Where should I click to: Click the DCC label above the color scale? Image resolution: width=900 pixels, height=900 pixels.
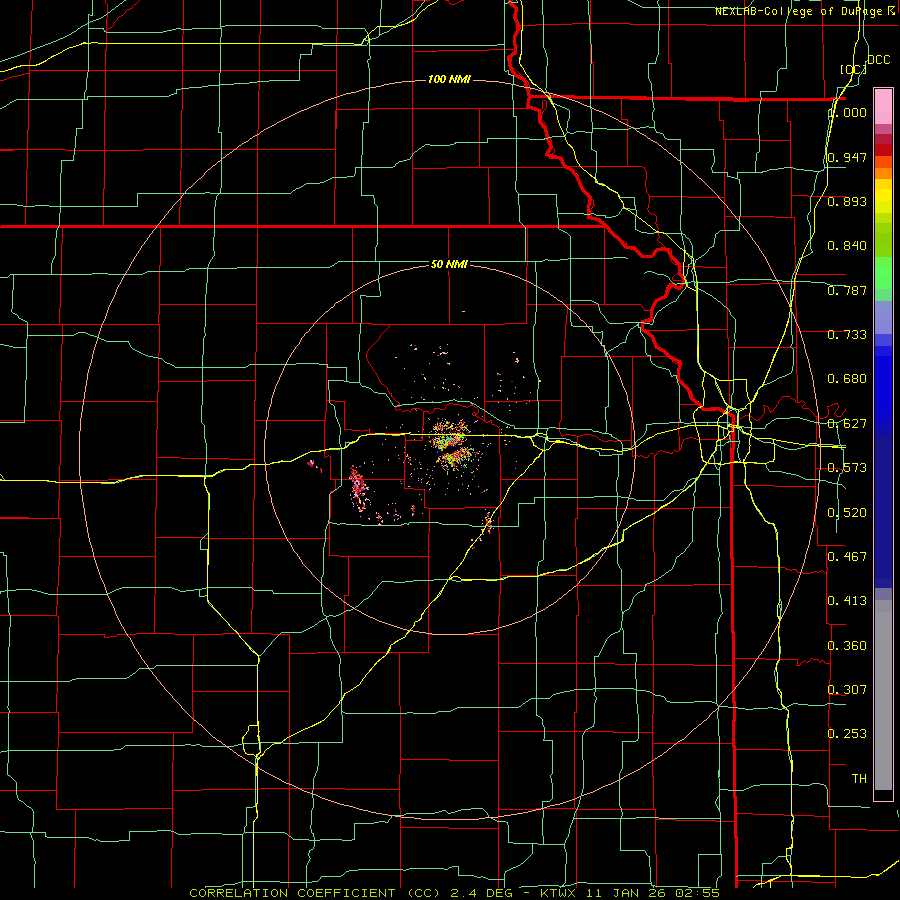[878, 60]
